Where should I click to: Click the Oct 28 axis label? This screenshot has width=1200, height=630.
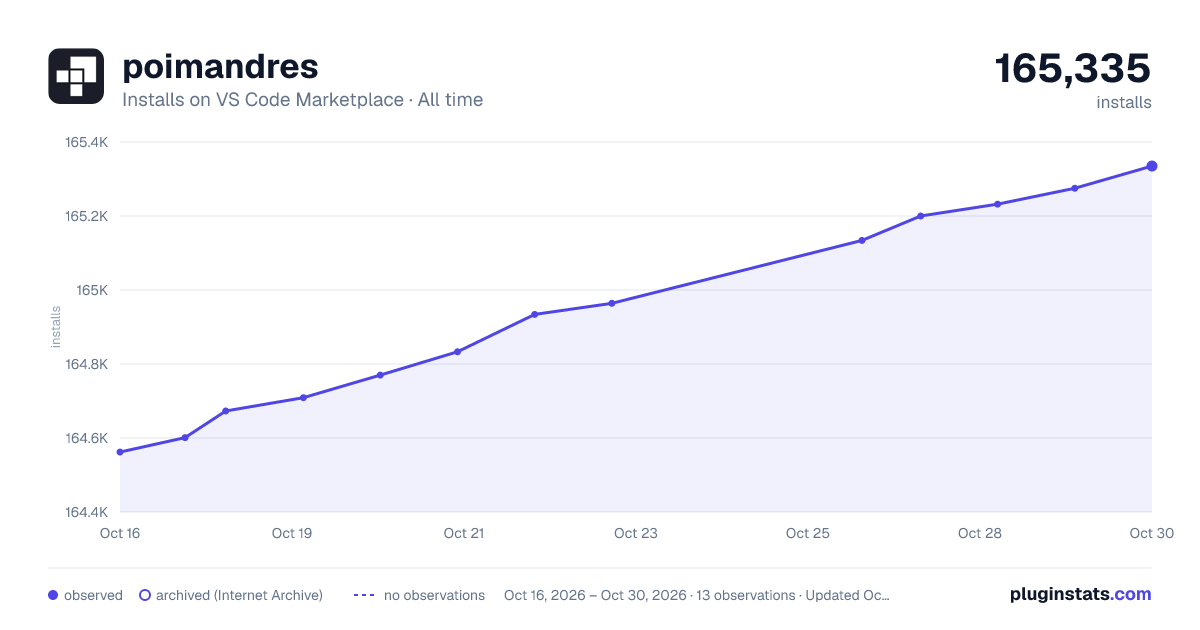coord(980,533)
